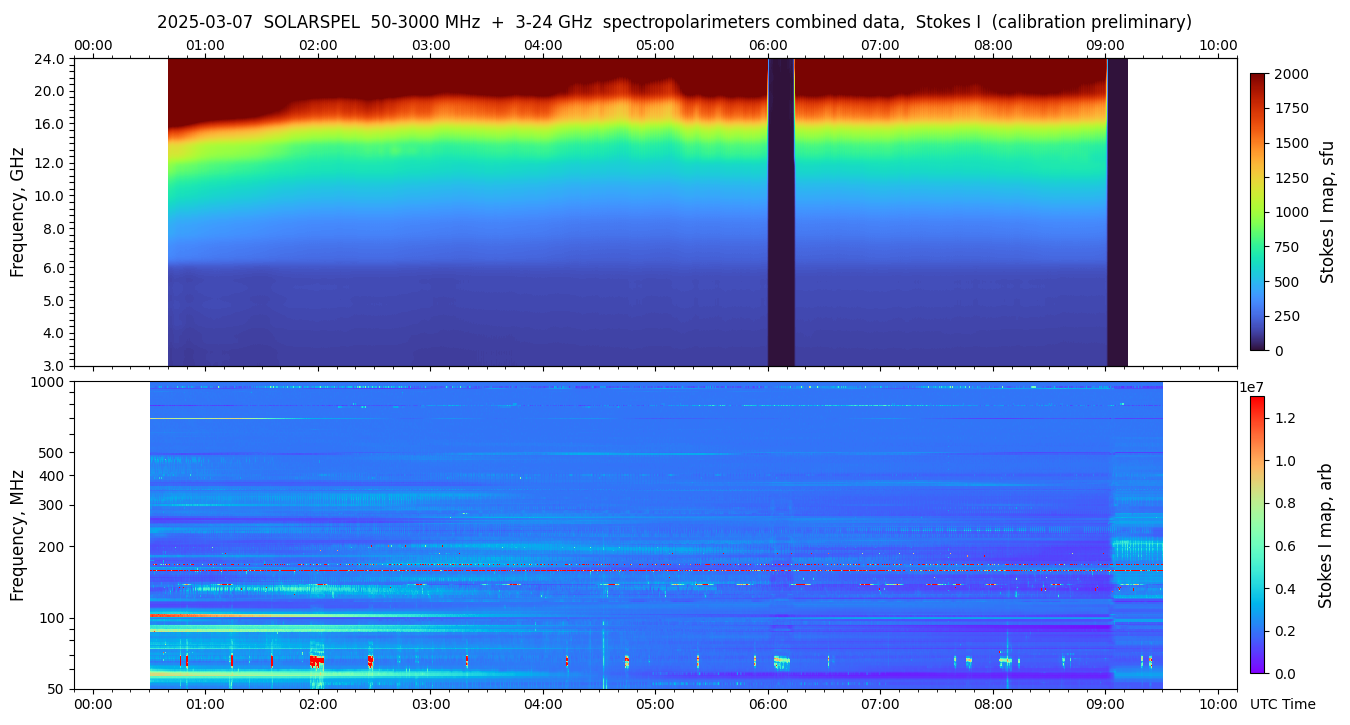
Task: Click the 06:00 tick label on the top time axis
Action: (768, 45)
